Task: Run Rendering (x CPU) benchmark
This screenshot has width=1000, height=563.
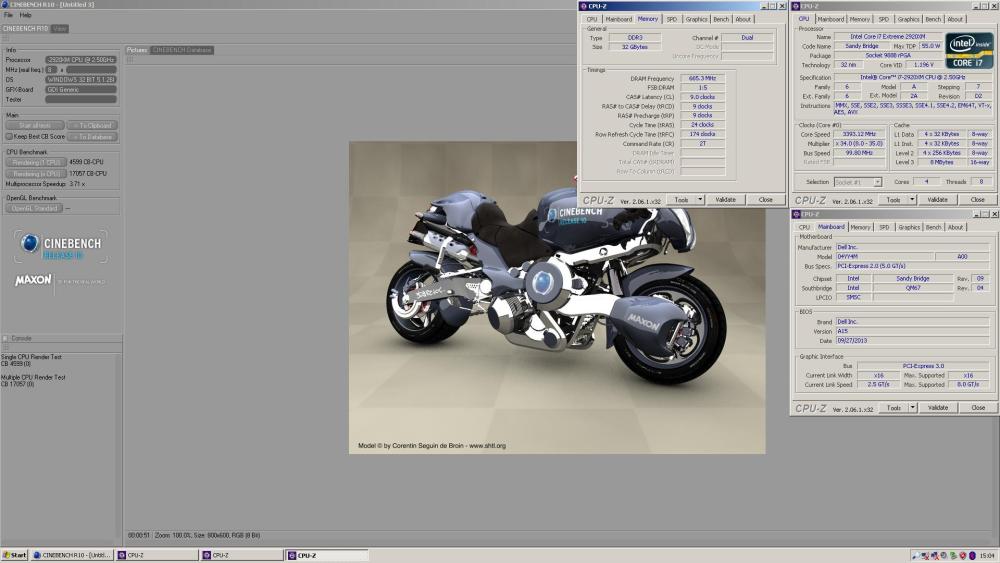Action: coord(36,173)
